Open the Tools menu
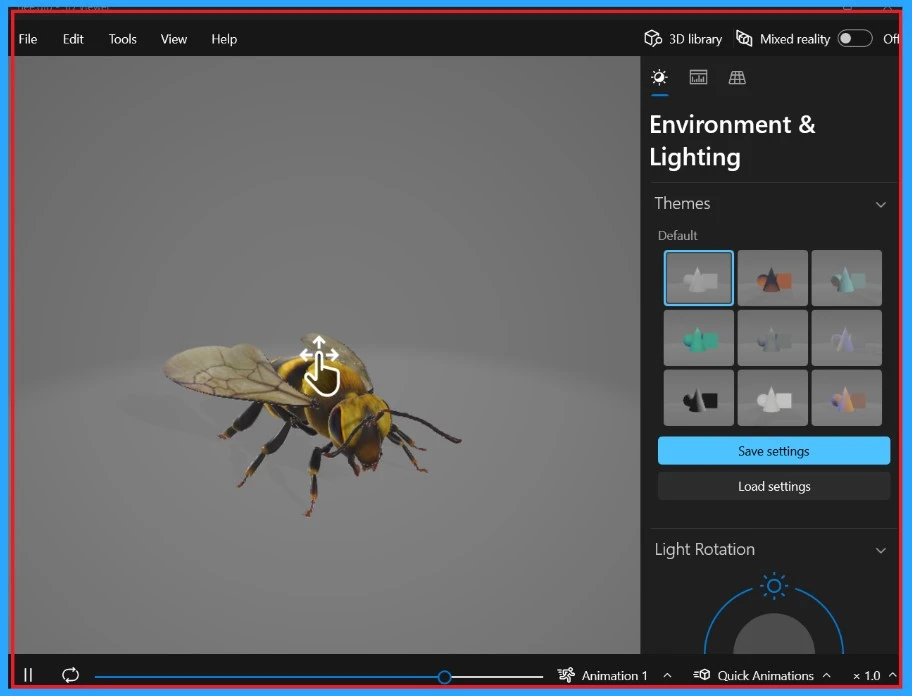 pyautogui.click(x=123, y=39)
